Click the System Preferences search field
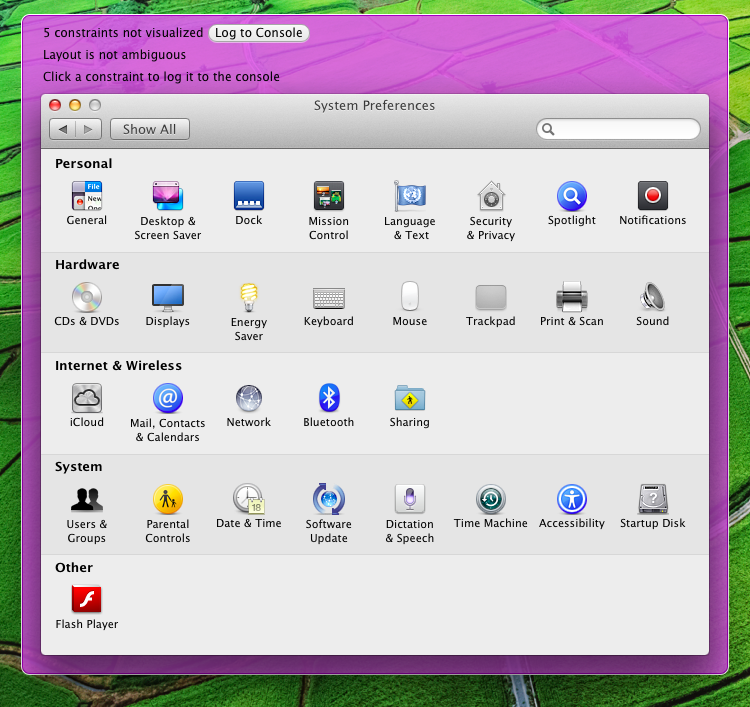Image resolution: width=750 pixels, height=707 pixels. (x=618, y=129)
